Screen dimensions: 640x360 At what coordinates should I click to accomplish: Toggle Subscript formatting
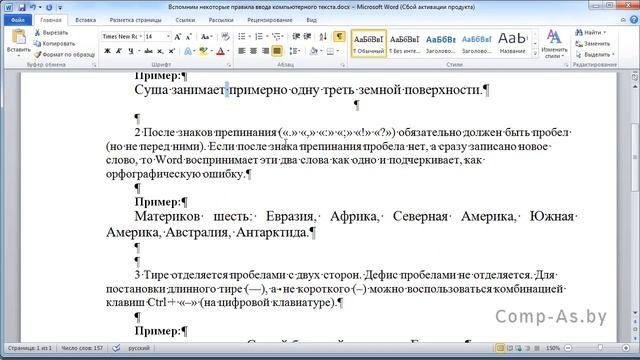(160, 51)
